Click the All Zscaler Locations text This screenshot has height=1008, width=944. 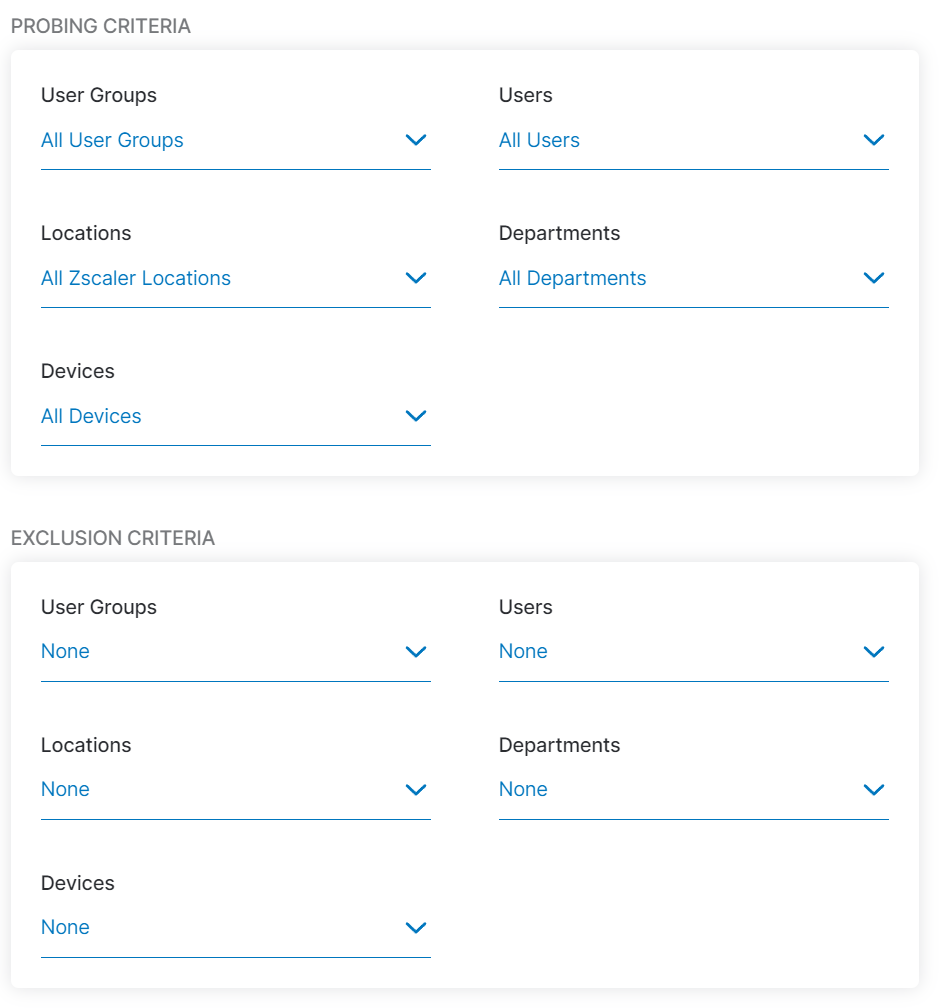[136, 278]
